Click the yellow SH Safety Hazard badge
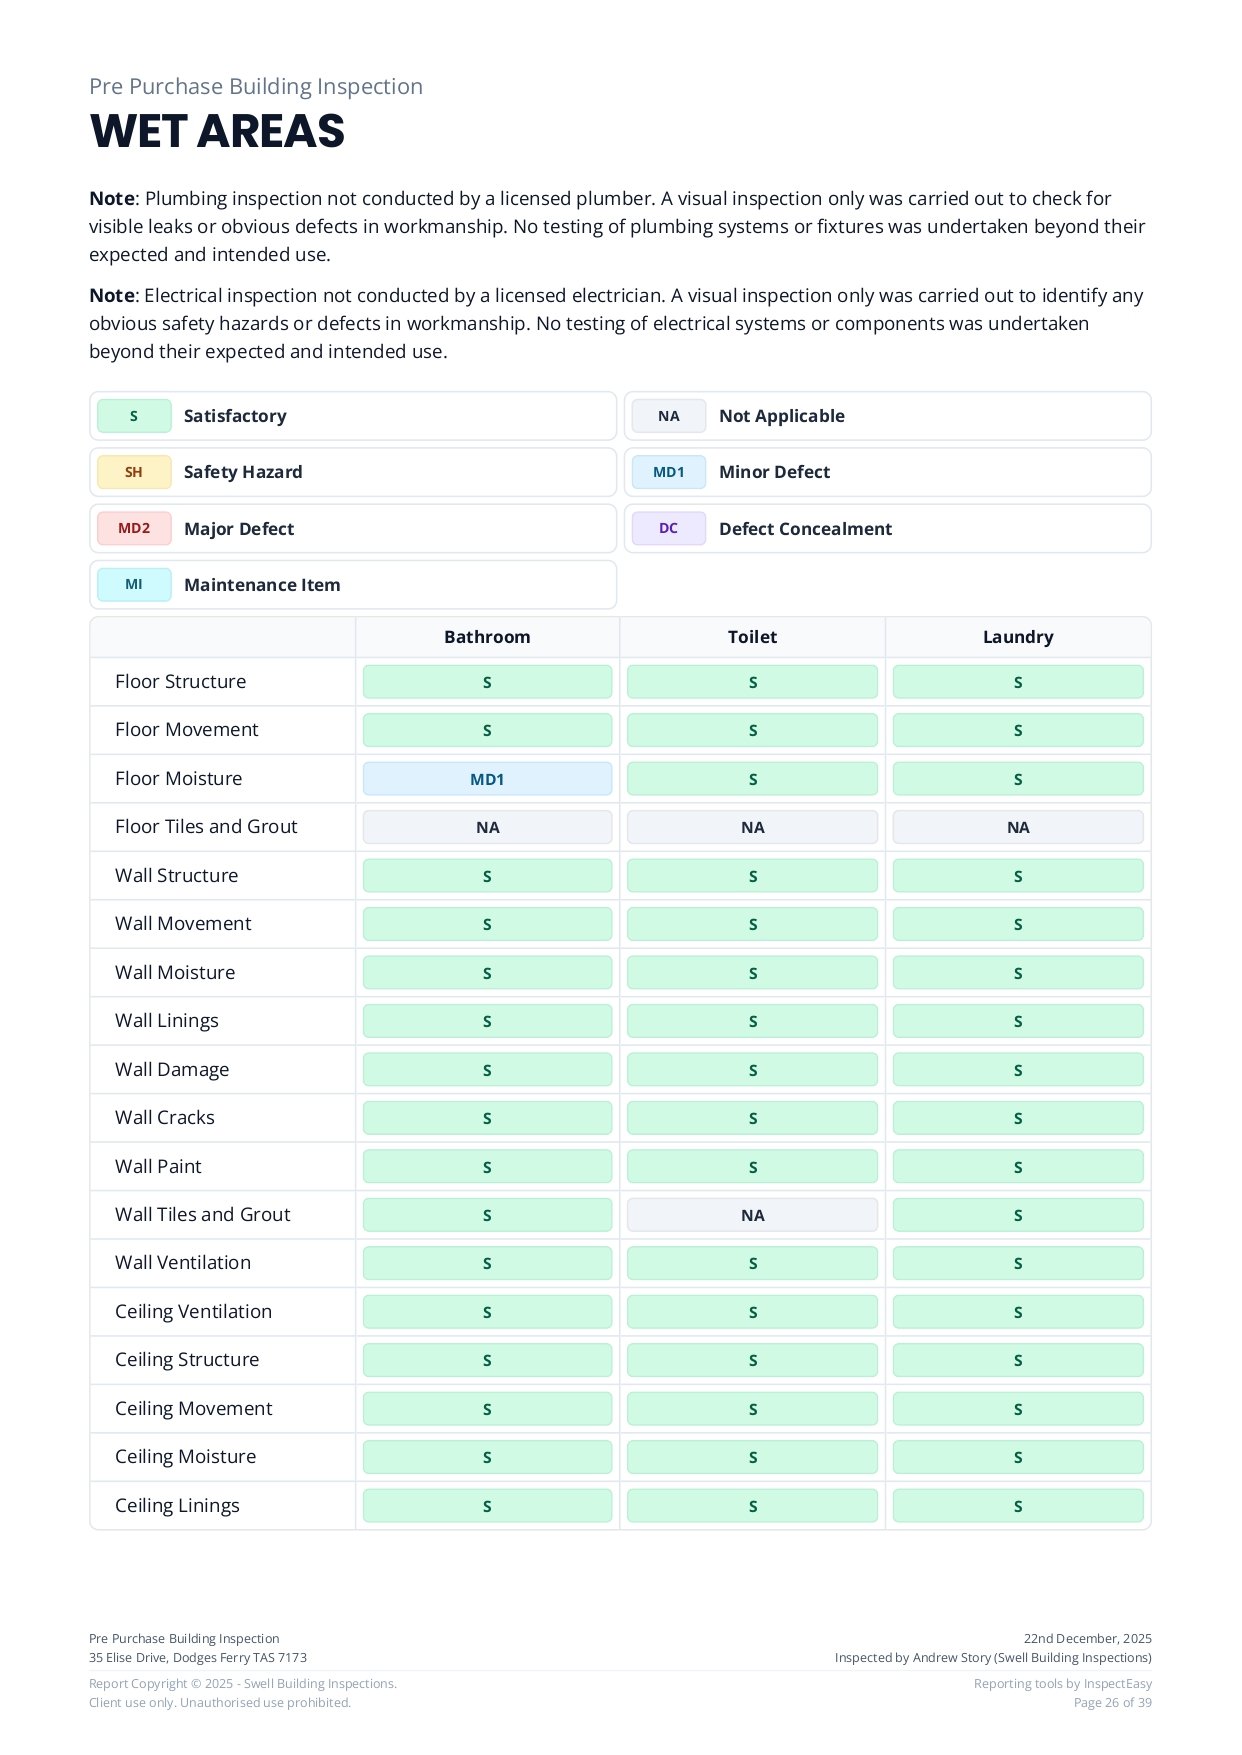Viewport: 1242px width, 1755px height. (x=134, y=472)
